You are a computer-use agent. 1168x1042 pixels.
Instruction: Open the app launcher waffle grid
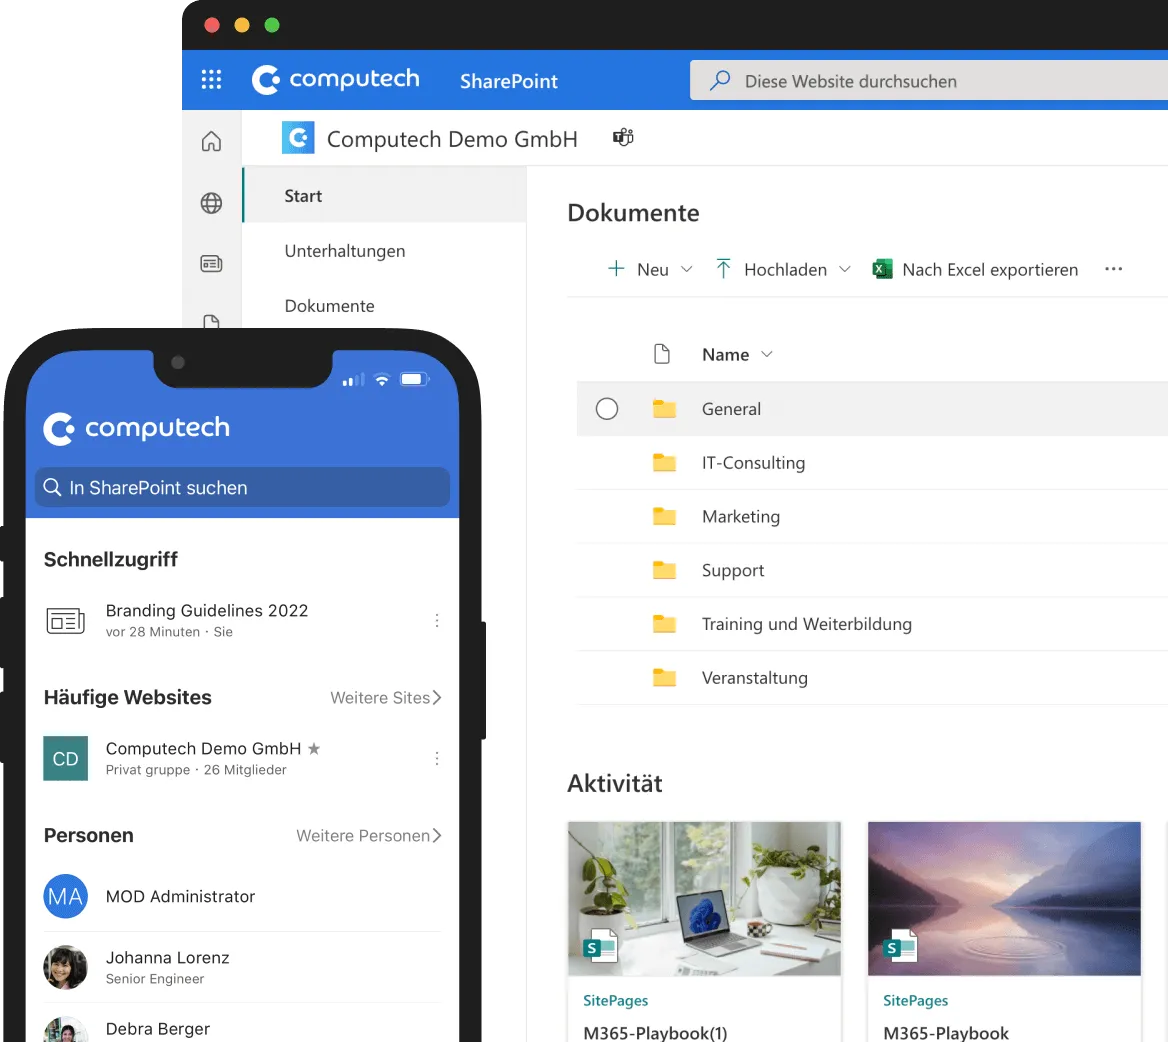pyautogui.click(x=212, y=80)
